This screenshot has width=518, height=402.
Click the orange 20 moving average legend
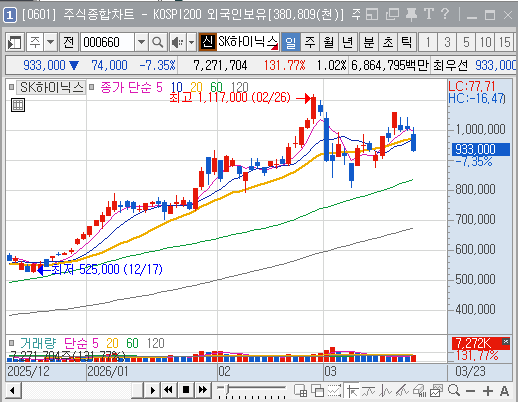click(196, 87)
